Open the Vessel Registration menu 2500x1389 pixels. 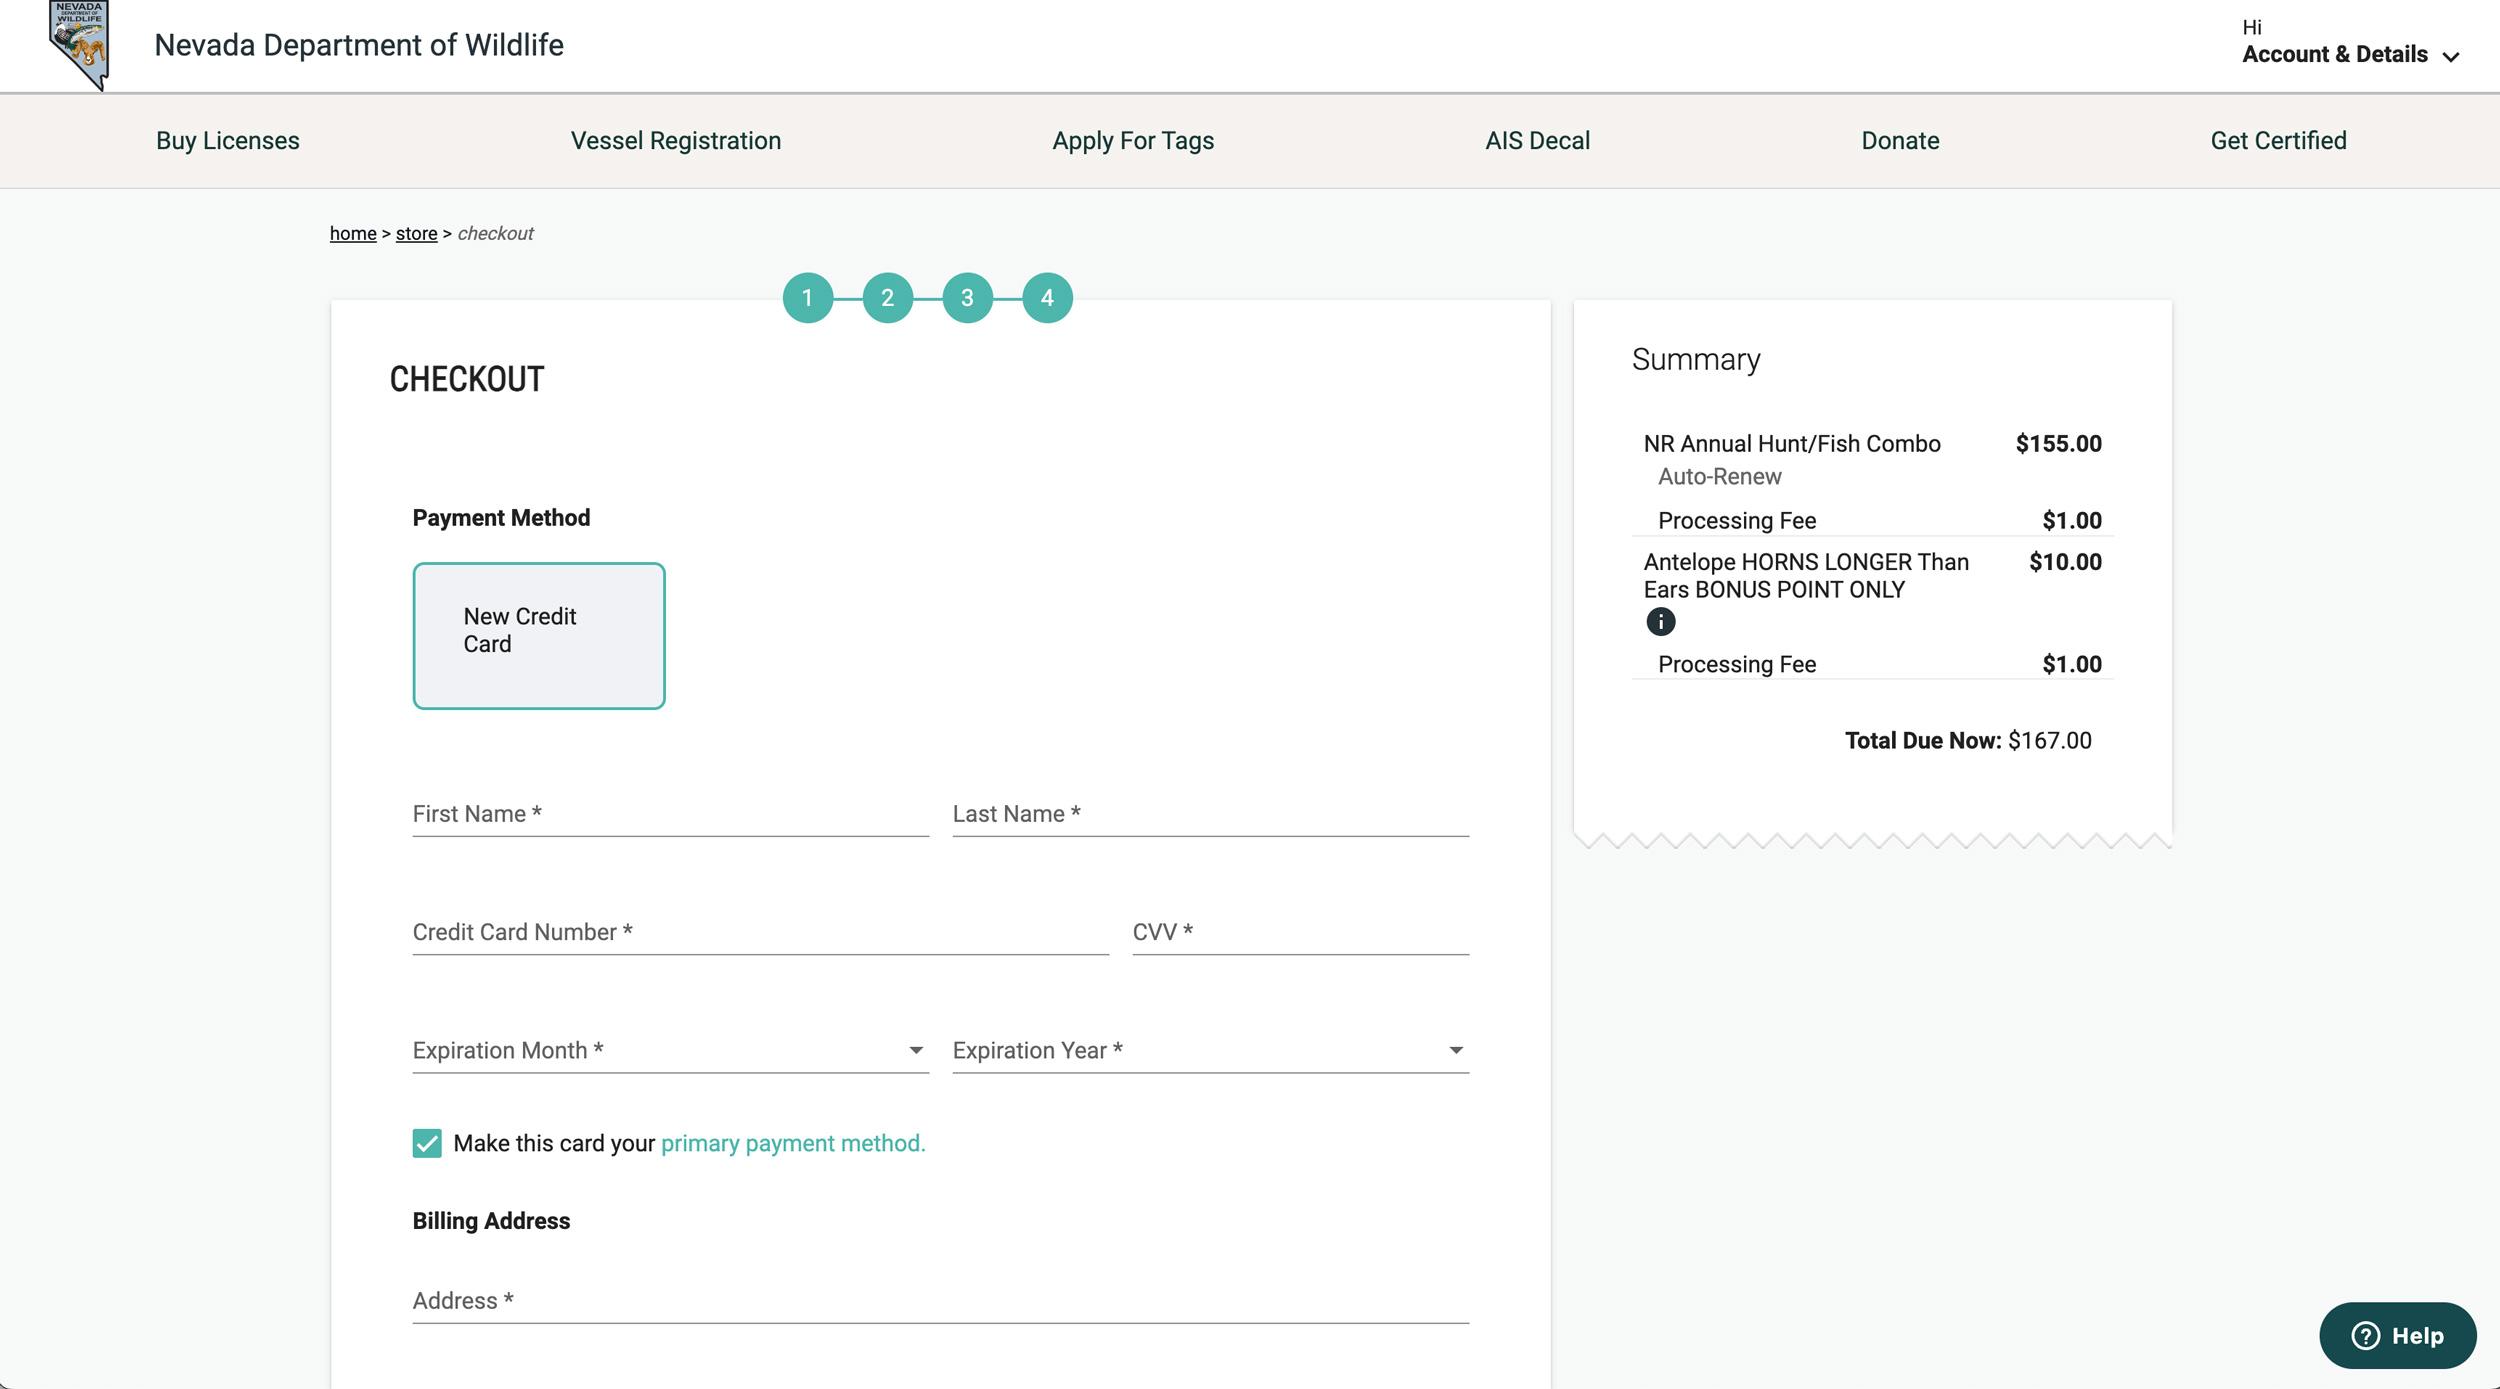point(676,140)
